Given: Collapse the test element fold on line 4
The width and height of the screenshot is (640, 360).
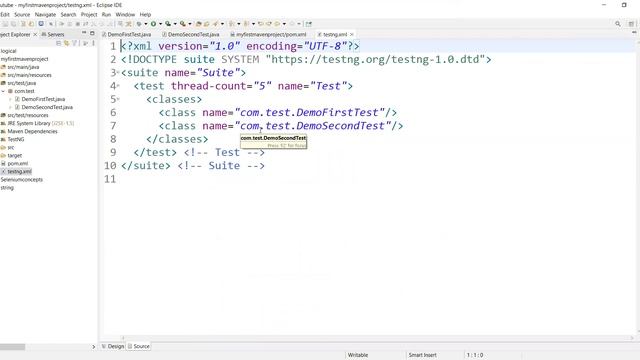Looking at the screenshot, I should point(118,86).
